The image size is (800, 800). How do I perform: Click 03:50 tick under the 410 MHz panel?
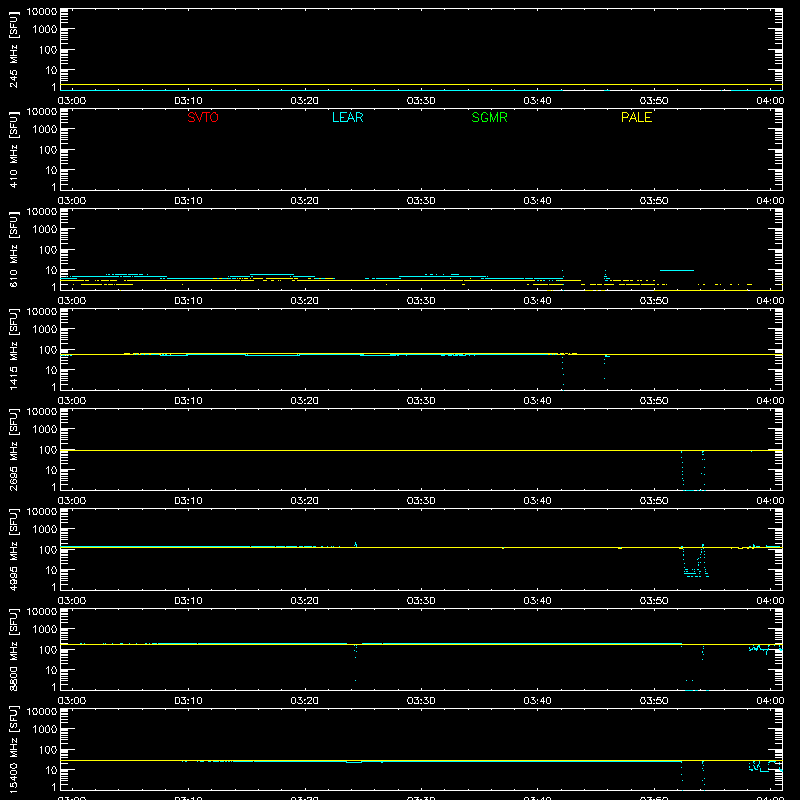coord(654,201)
